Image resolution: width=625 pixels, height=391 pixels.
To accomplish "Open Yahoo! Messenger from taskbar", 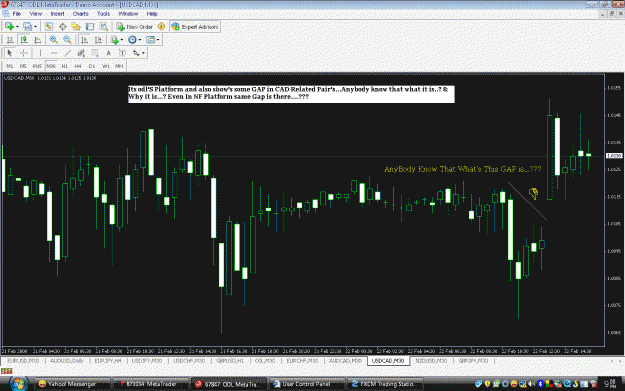I will coord(72,384).
